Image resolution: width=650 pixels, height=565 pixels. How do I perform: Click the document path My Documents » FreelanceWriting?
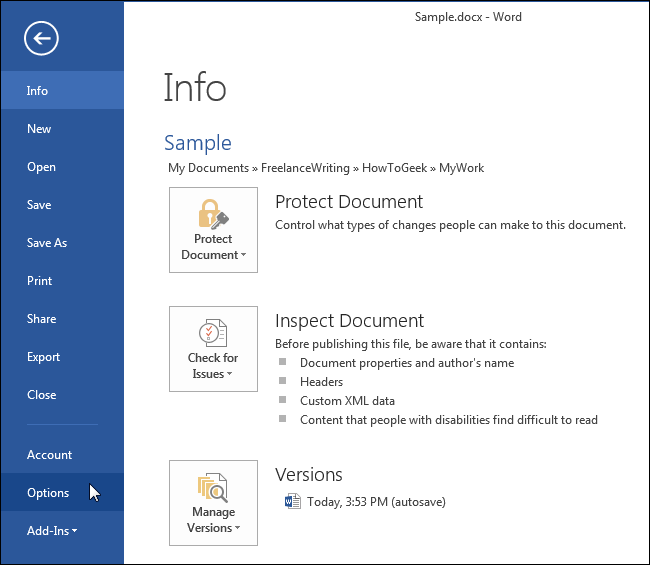(259, 168)
